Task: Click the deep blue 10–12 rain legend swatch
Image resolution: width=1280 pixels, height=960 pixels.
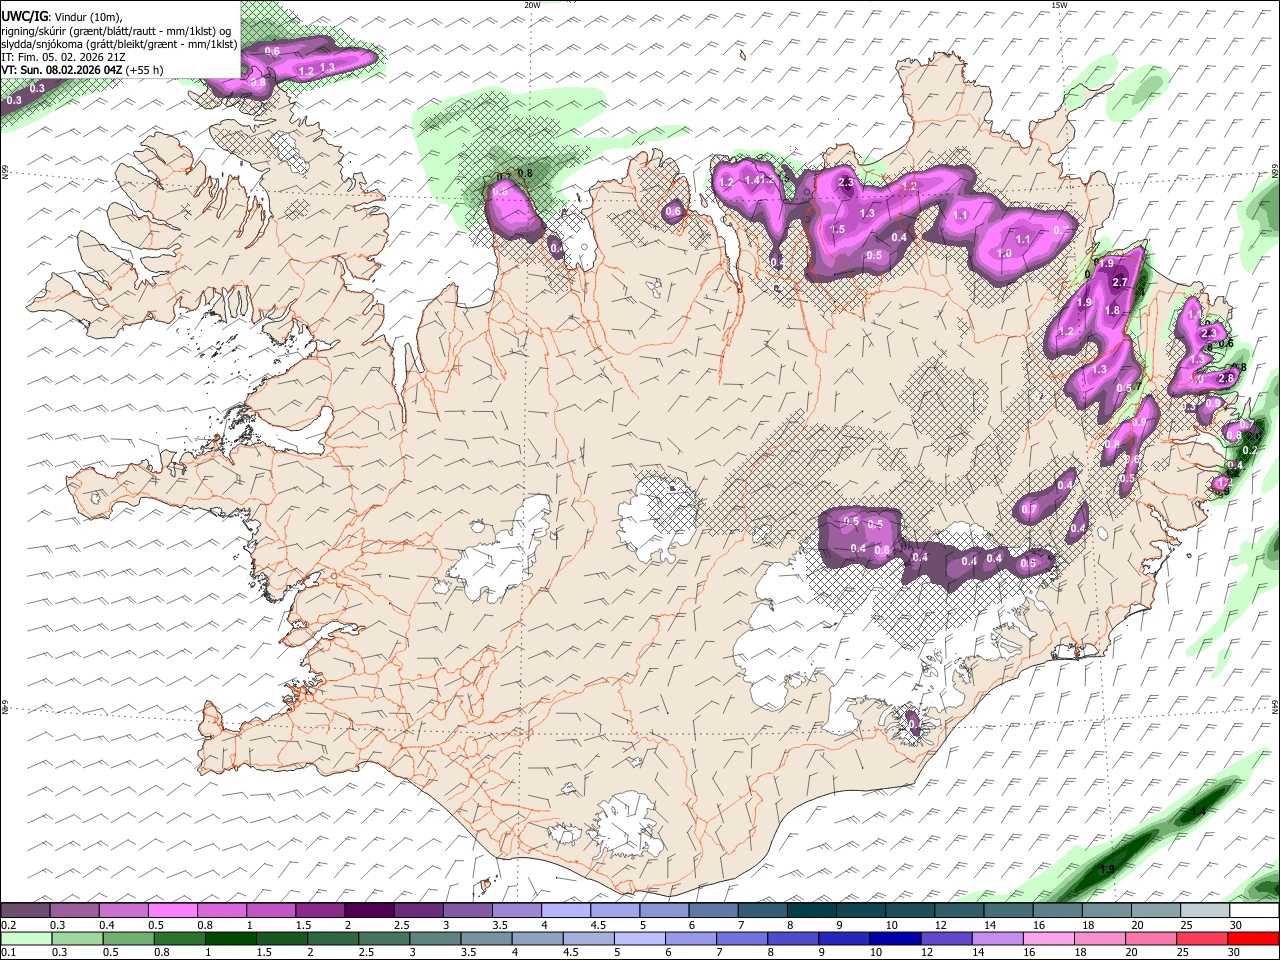Action: pos(895,938)
